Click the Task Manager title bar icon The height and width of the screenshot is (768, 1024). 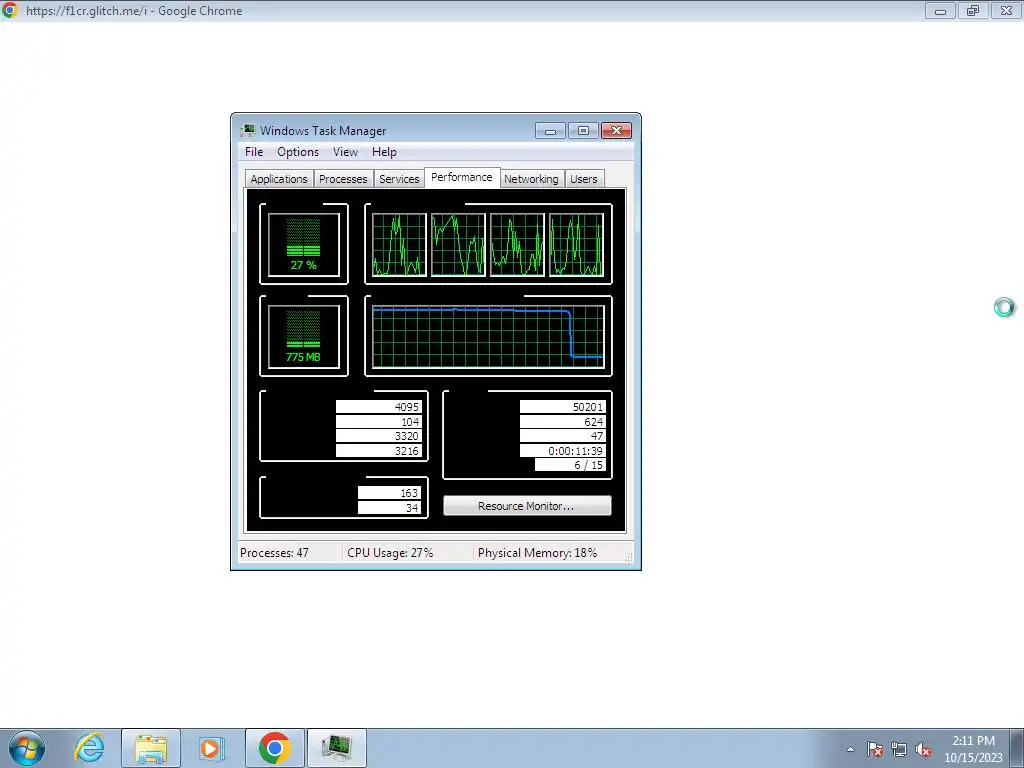tap(248, 131)
